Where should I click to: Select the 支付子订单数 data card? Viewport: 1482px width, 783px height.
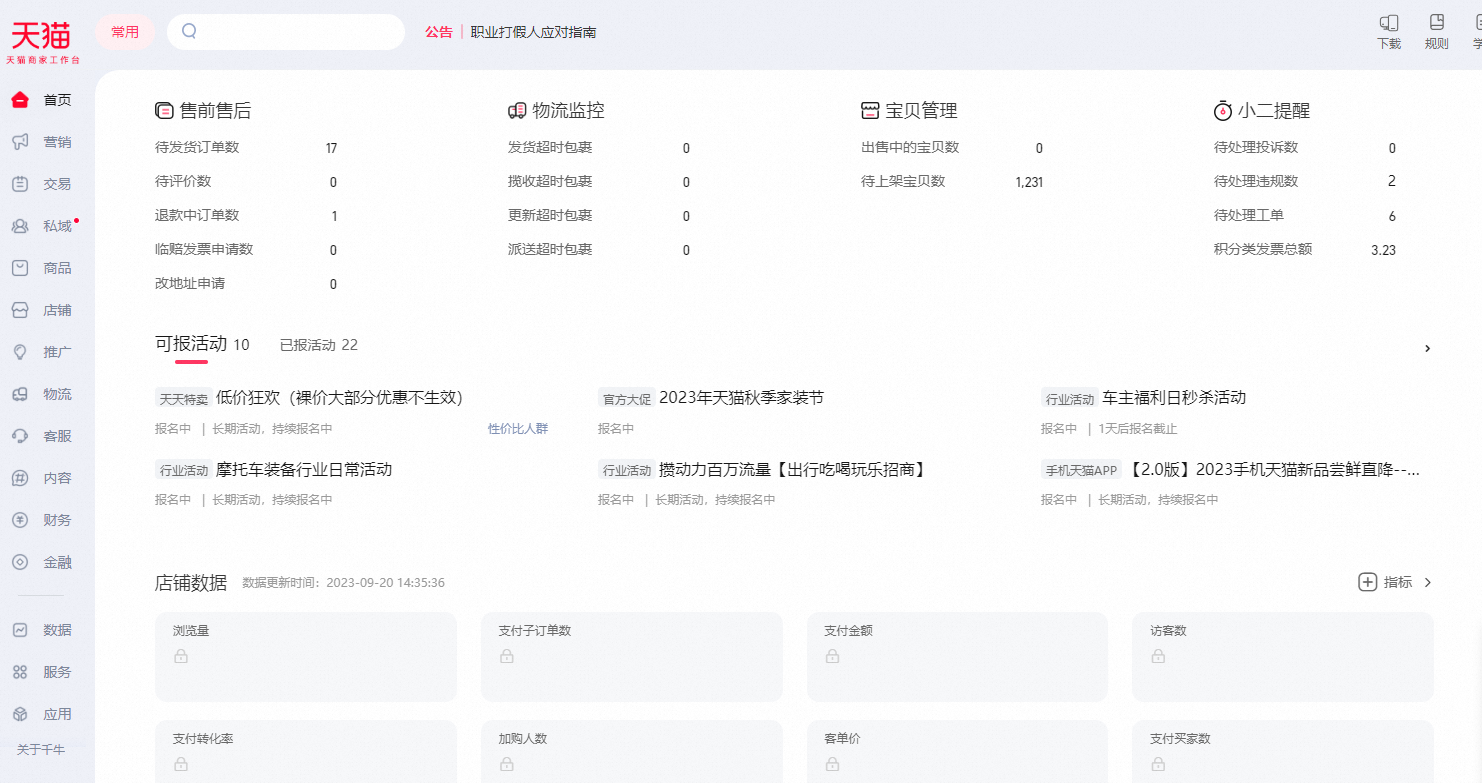(632, 657)
